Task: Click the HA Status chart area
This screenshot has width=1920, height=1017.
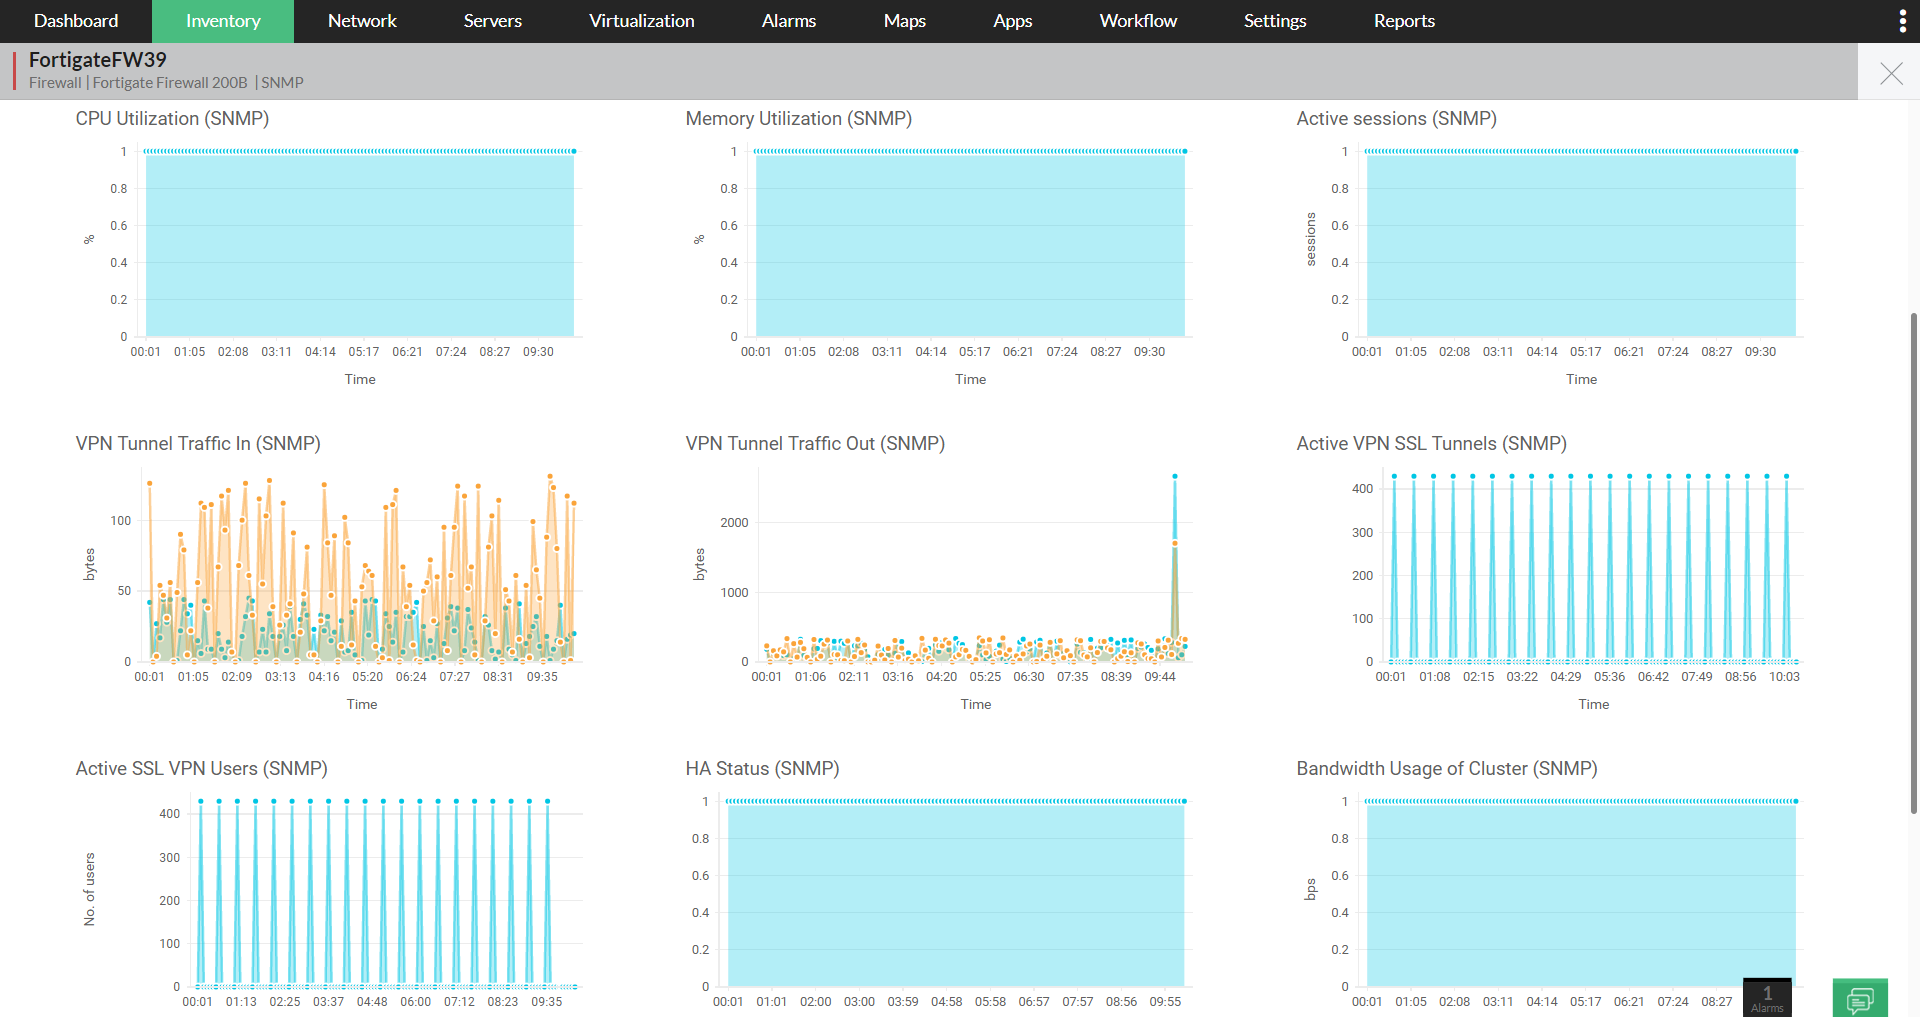Action: click(956, 894)
